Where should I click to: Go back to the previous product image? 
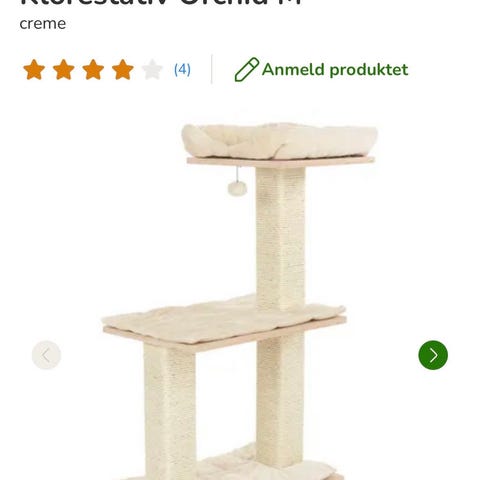pos(46,355)
